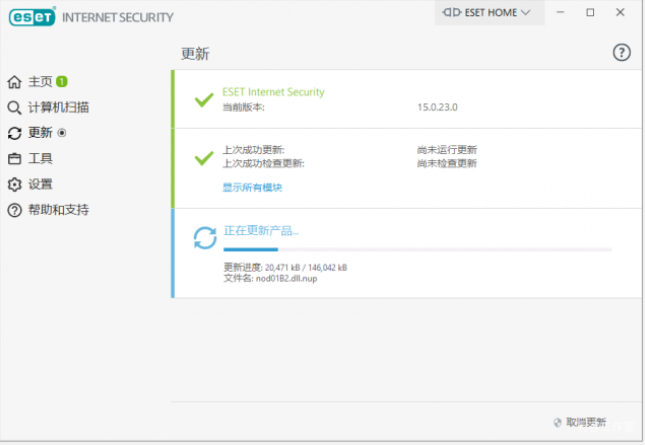Click the 显示所有模块 link
645x445 pixels.
tap(252, 187)
